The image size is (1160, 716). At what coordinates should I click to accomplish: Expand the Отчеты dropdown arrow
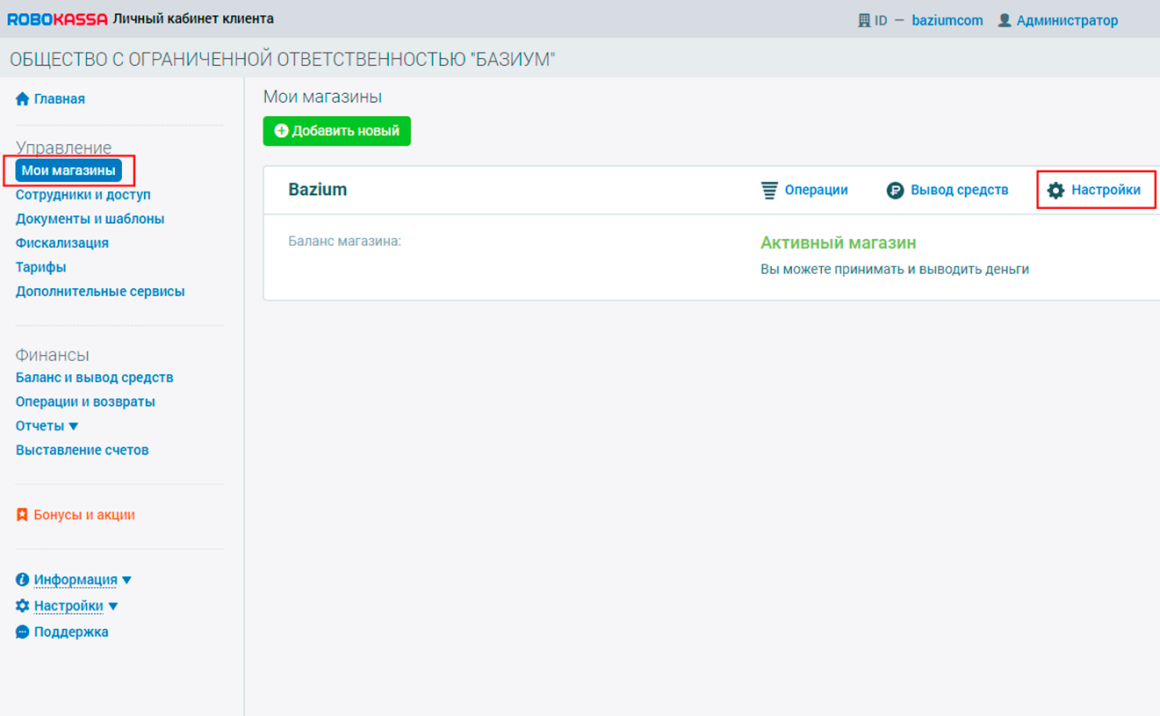(x=73, y=427)
